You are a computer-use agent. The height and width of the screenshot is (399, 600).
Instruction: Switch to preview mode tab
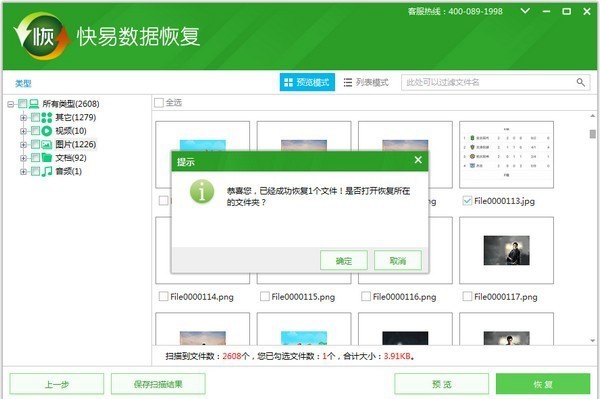307,82
